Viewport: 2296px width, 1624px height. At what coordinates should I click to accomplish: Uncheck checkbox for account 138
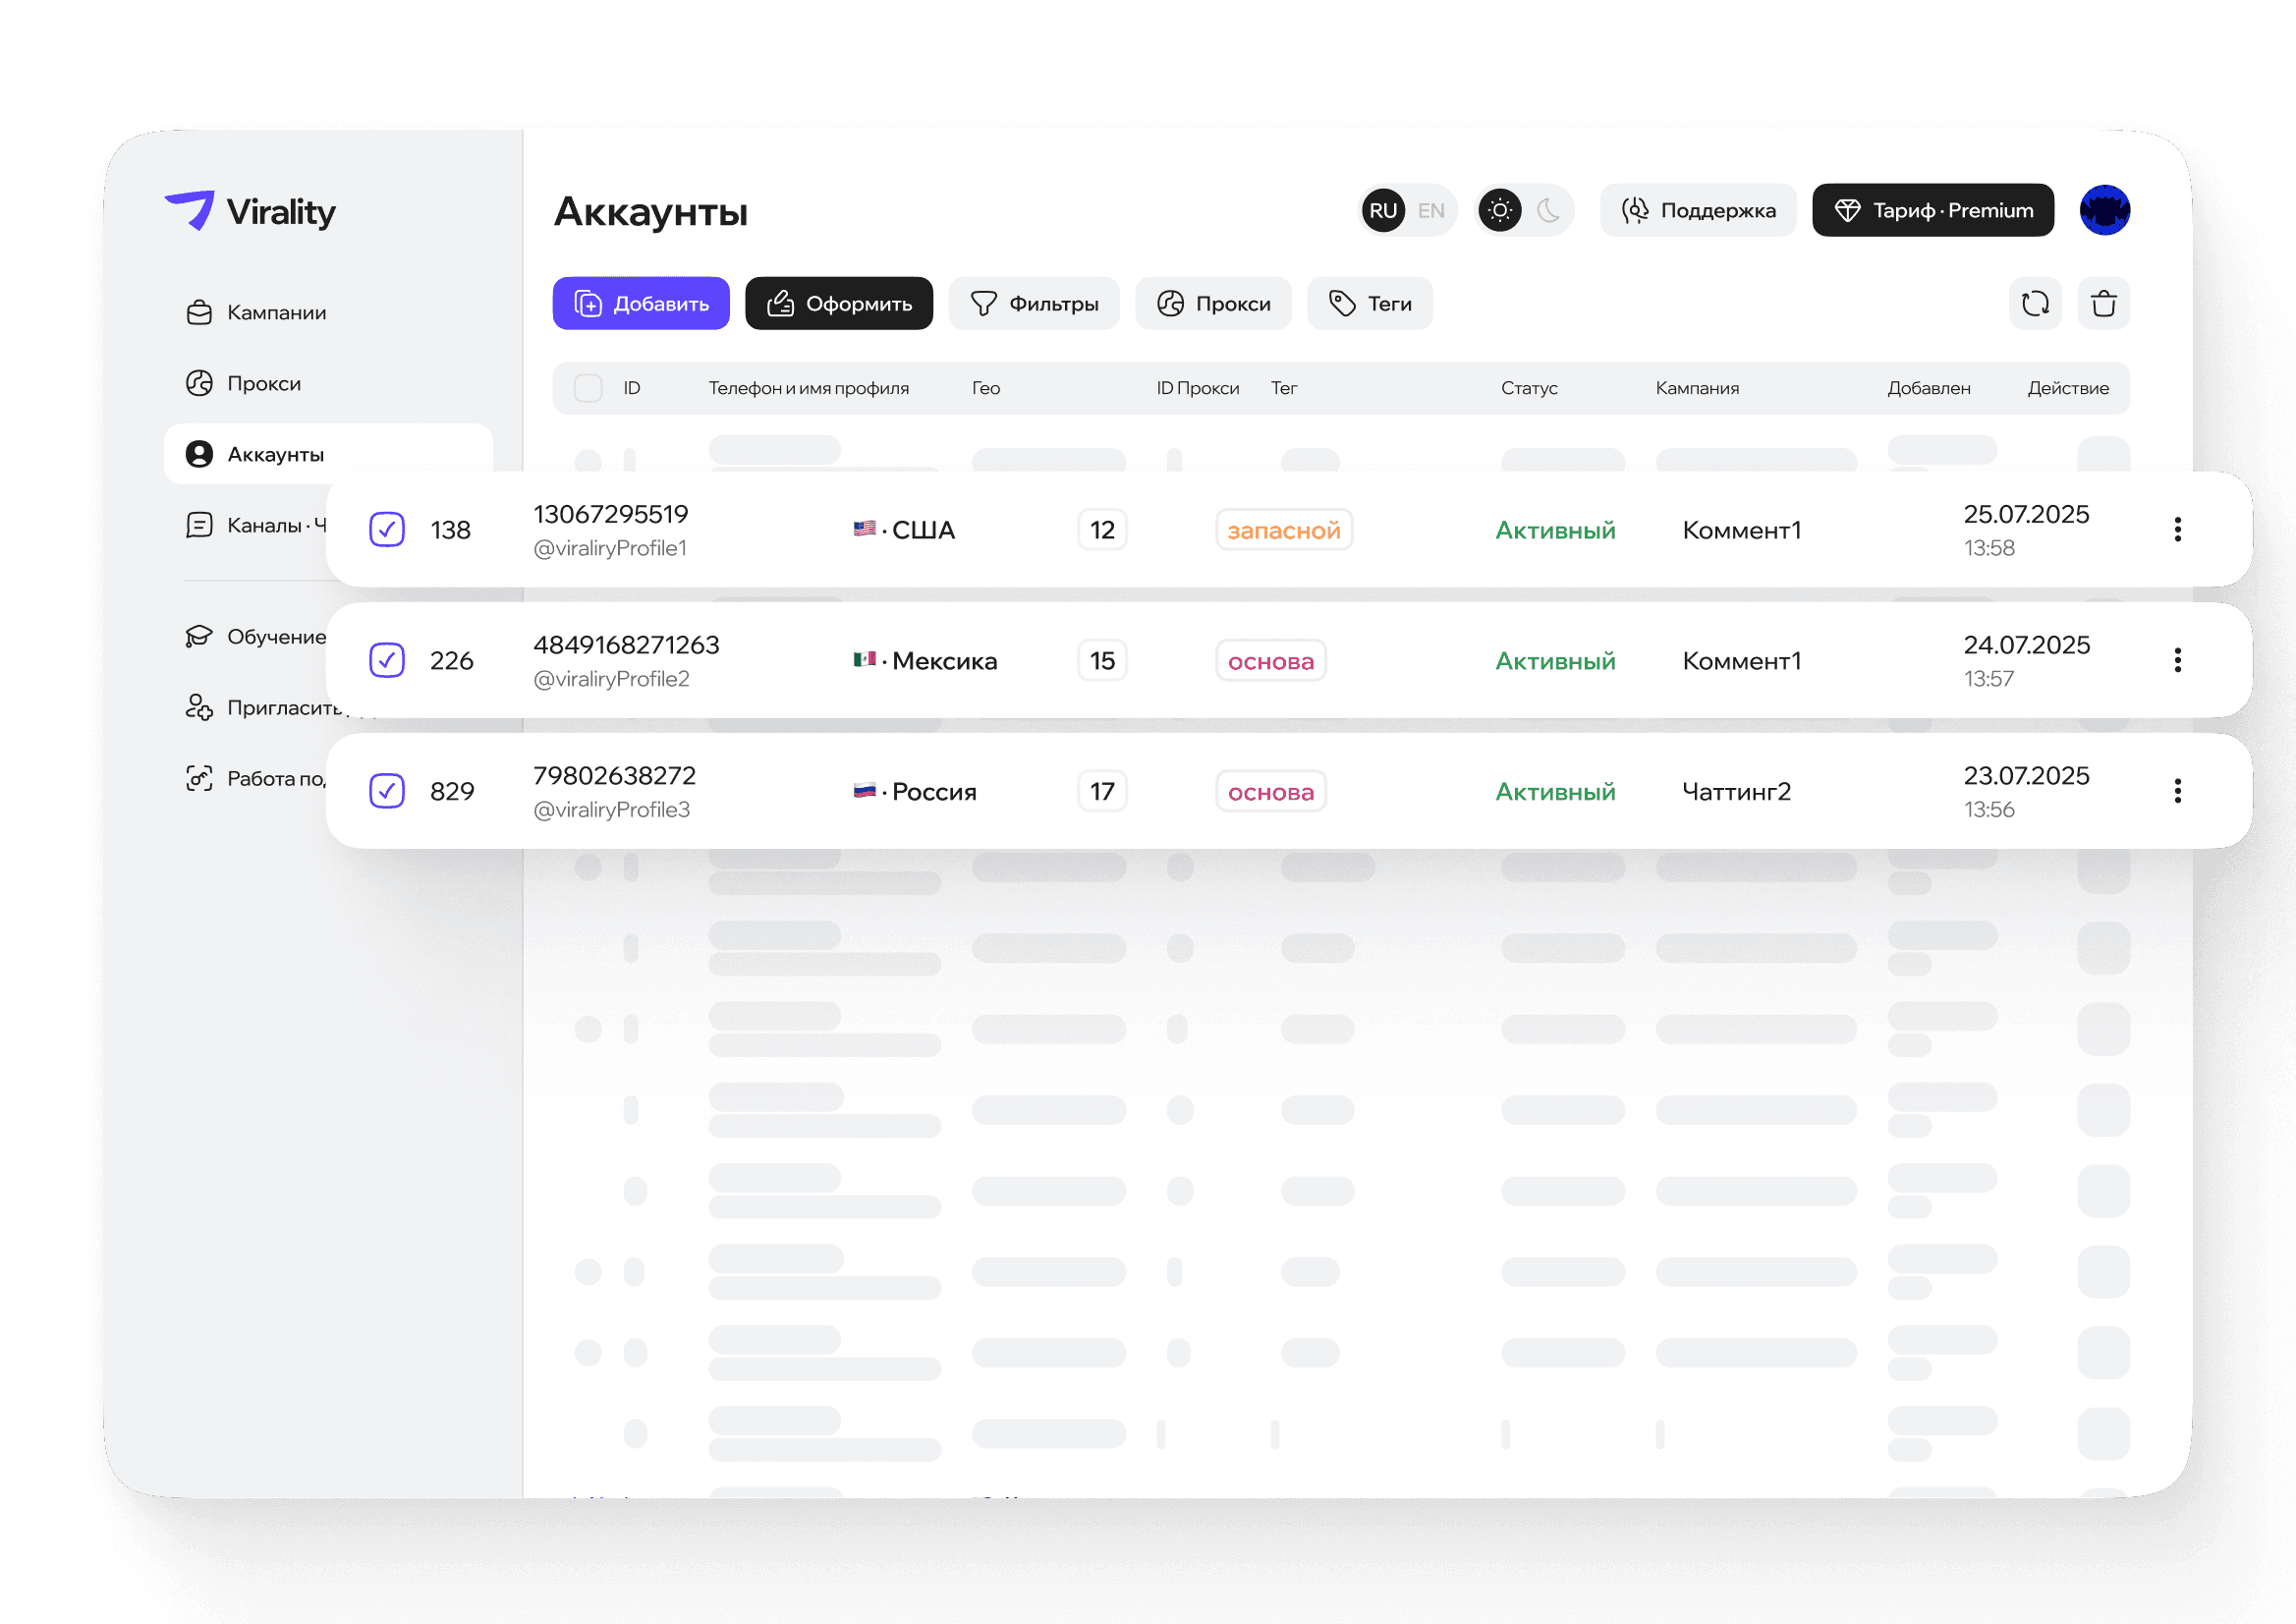point(387,529)
